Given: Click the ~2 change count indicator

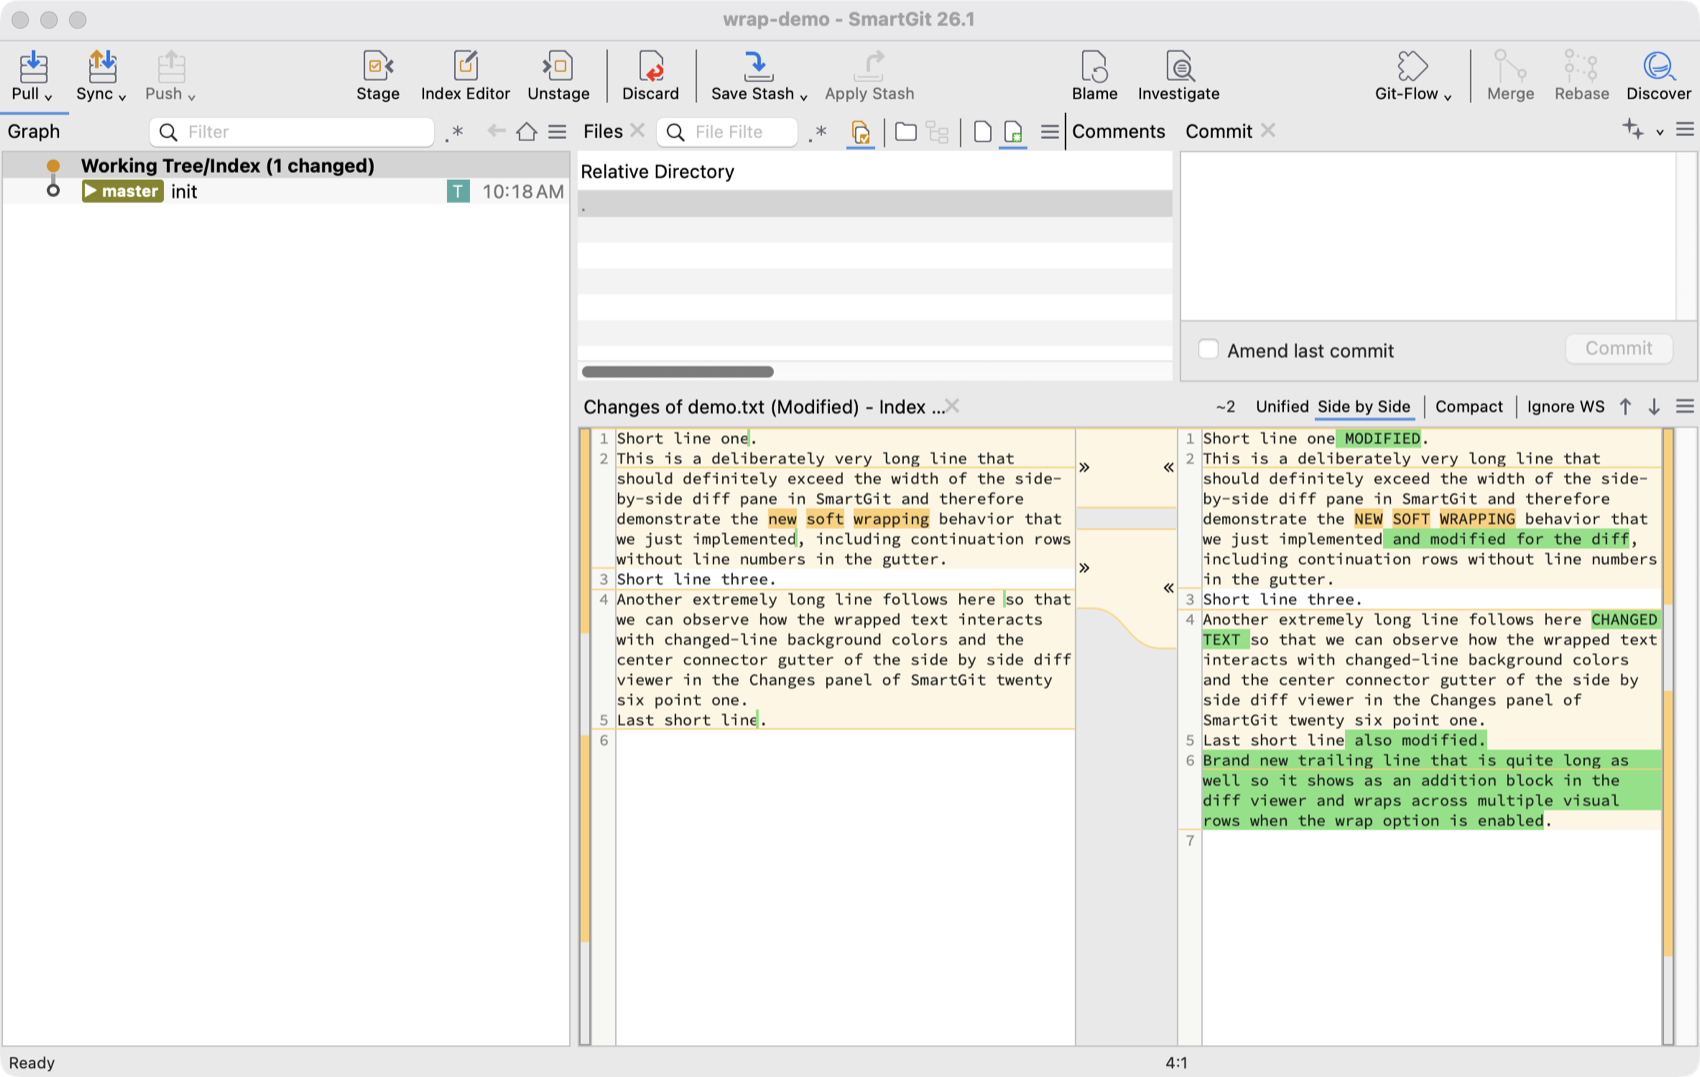Looking at the screenshot, I should point(1225,406).
